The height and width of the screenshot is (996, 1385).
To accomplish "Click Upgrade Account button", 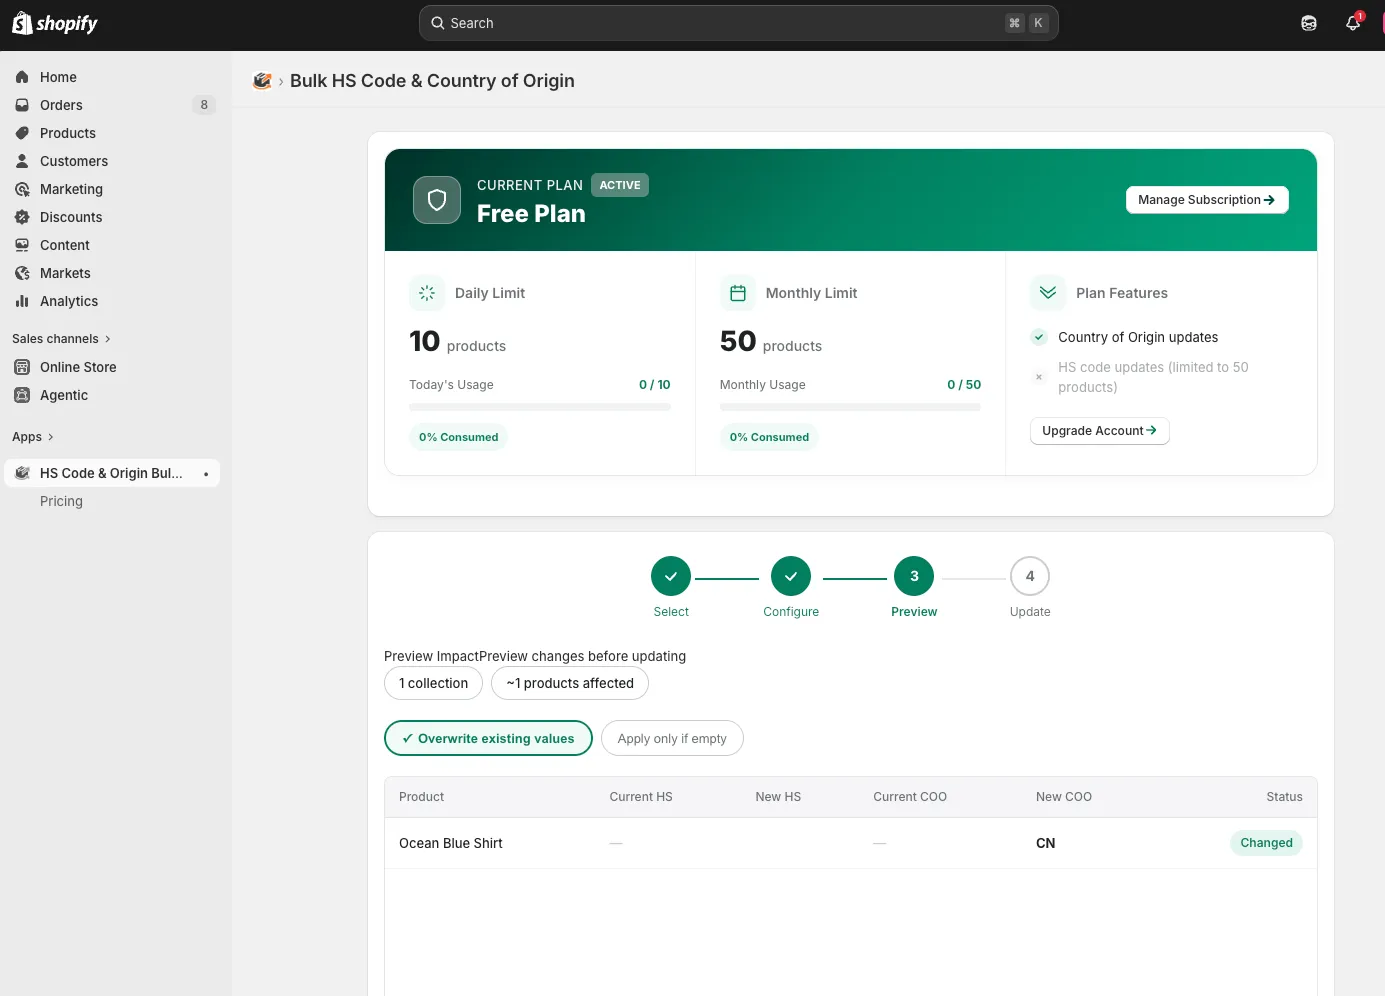I will [x=1100, y=431].
